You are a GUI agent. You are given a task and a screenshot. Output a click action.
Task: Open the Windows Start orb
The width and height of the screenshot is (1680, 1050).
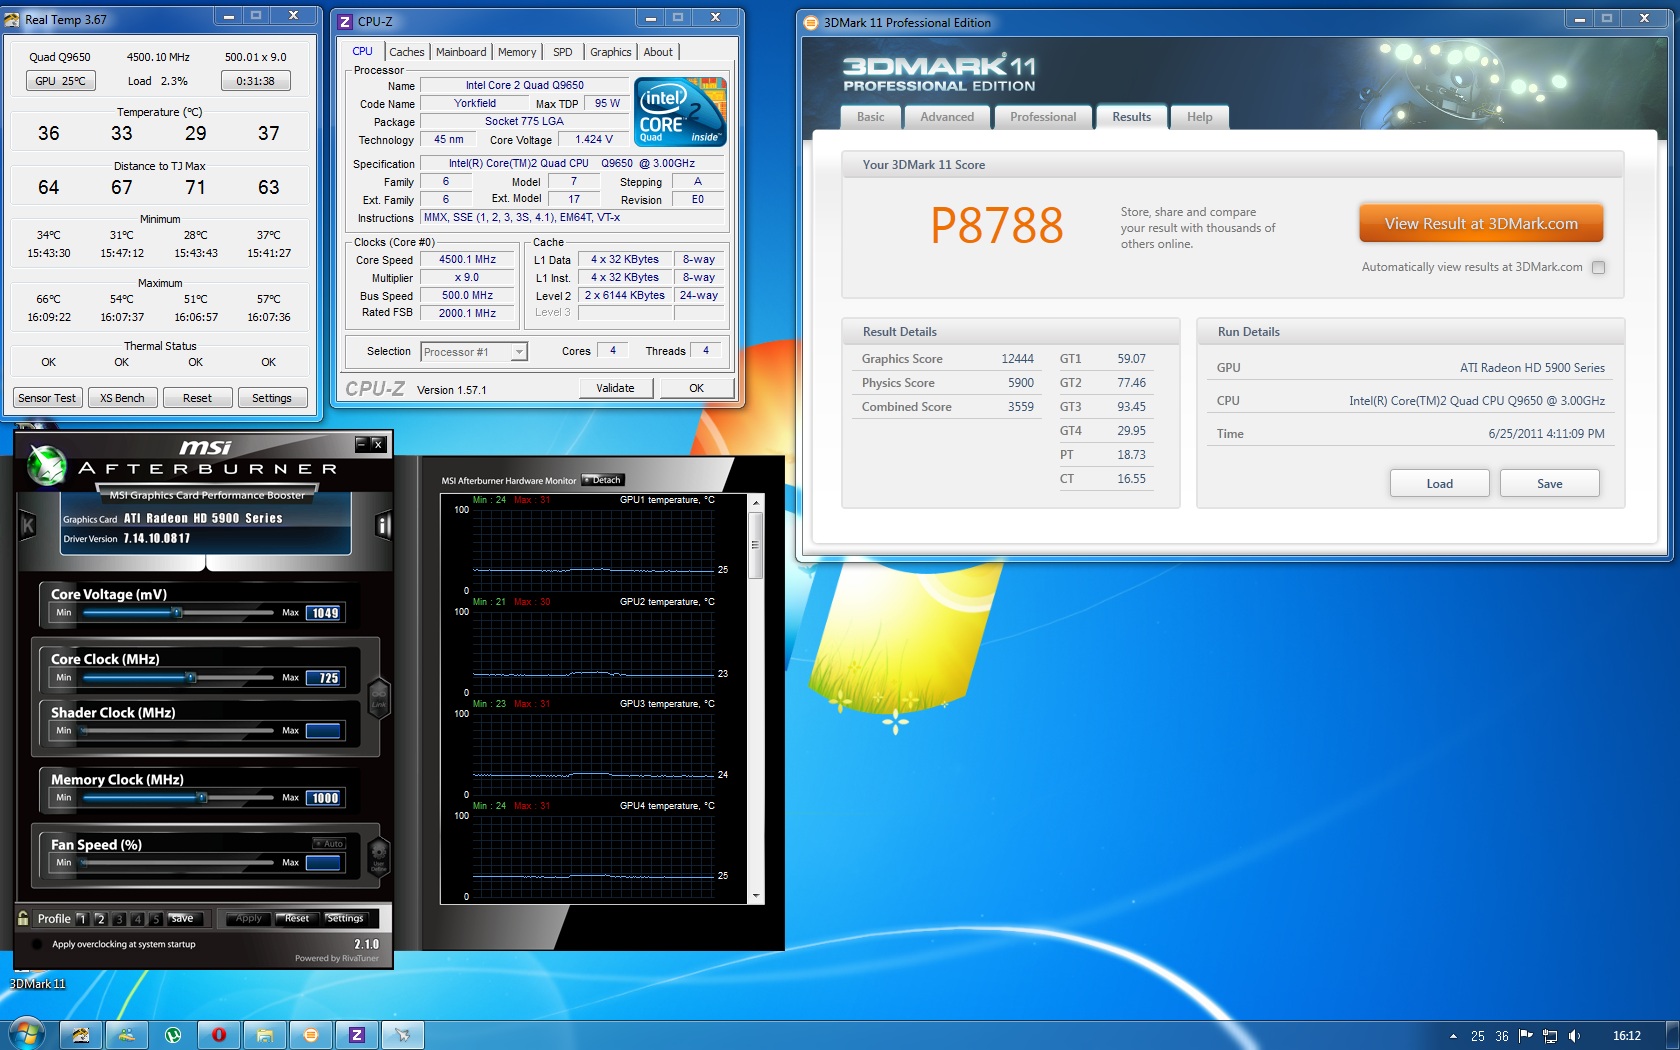tap(27, 1034)
